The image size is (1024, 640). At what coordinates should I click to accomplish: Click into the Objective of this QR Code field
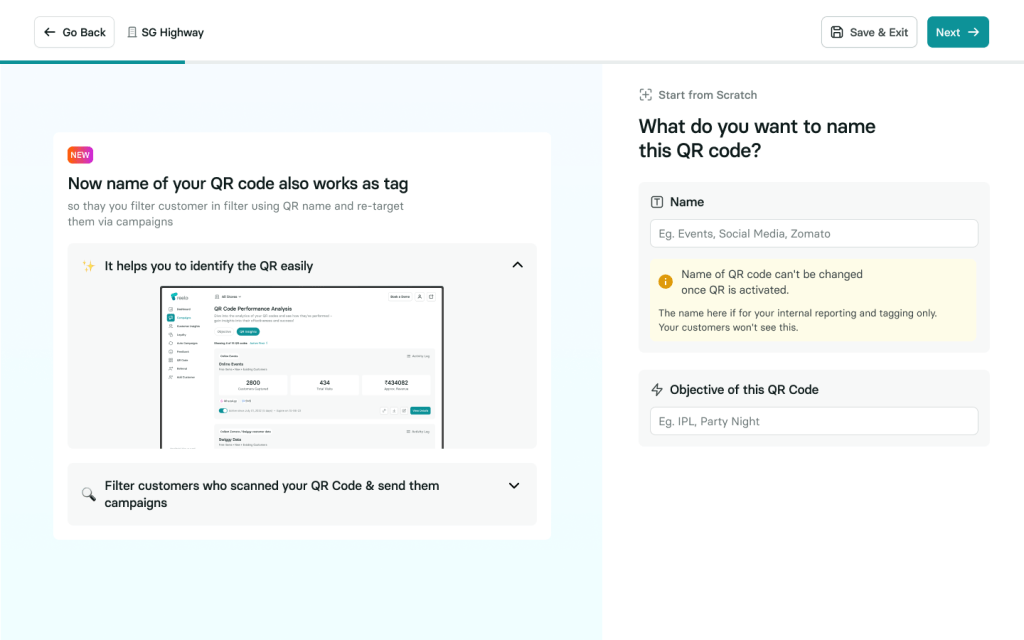pos(813,422)
